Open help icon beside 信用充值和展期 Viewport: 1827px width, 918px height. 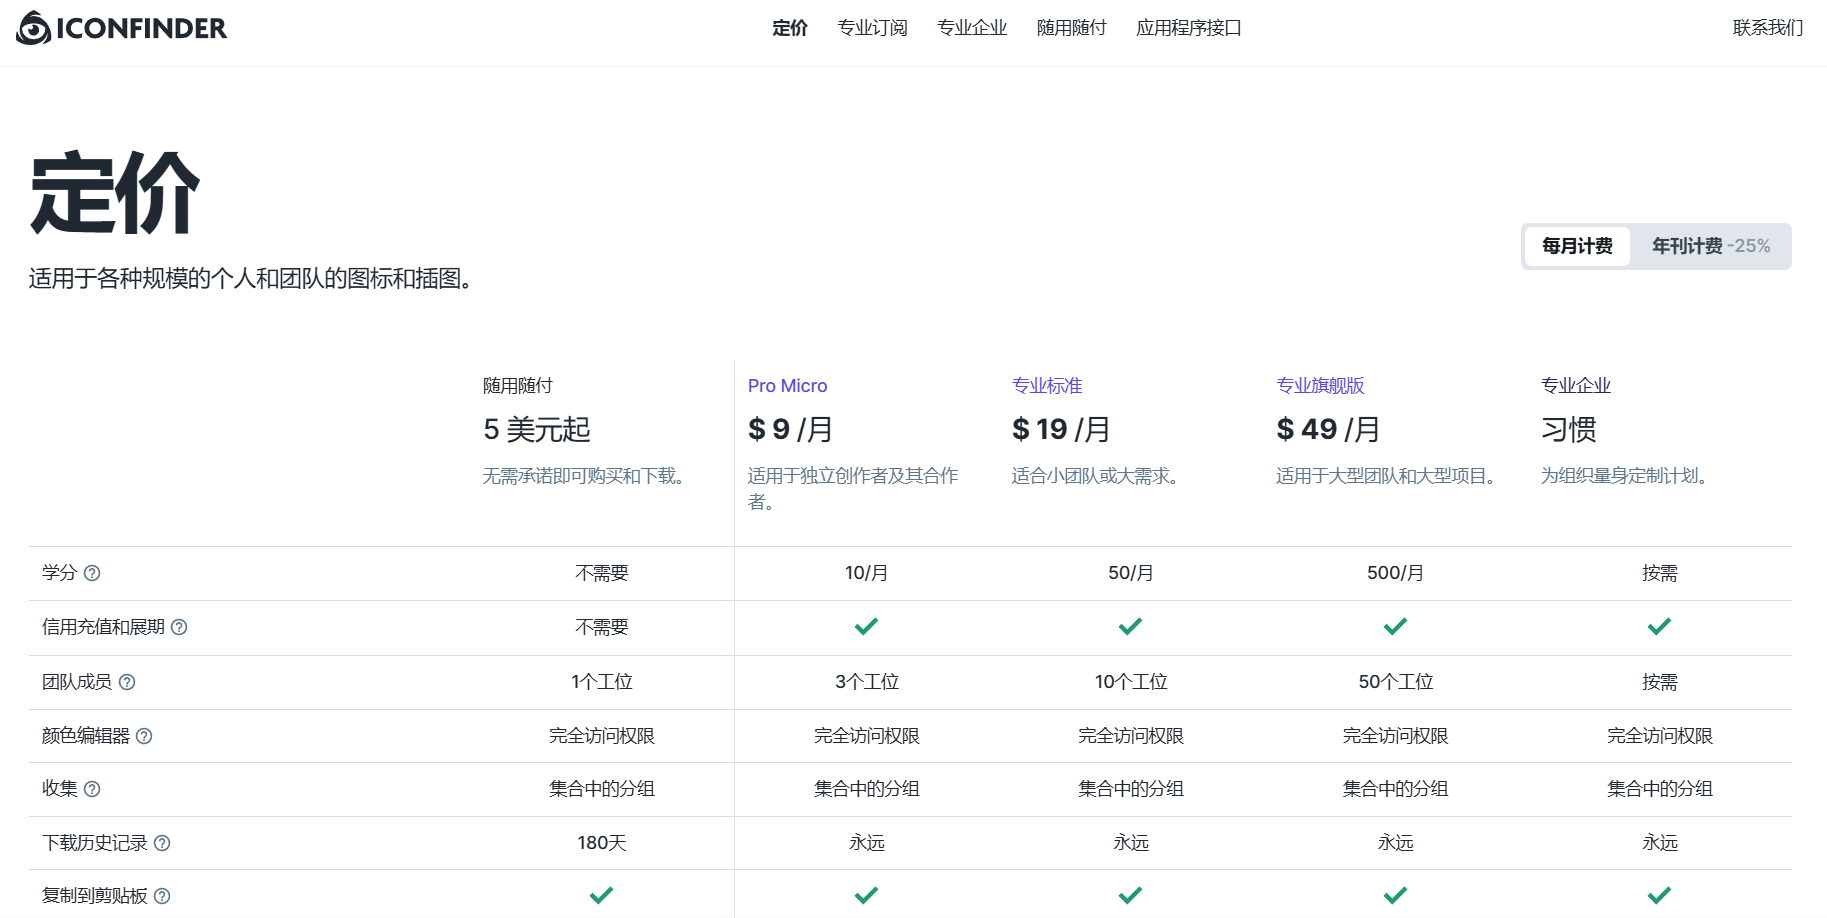[179, 627]
